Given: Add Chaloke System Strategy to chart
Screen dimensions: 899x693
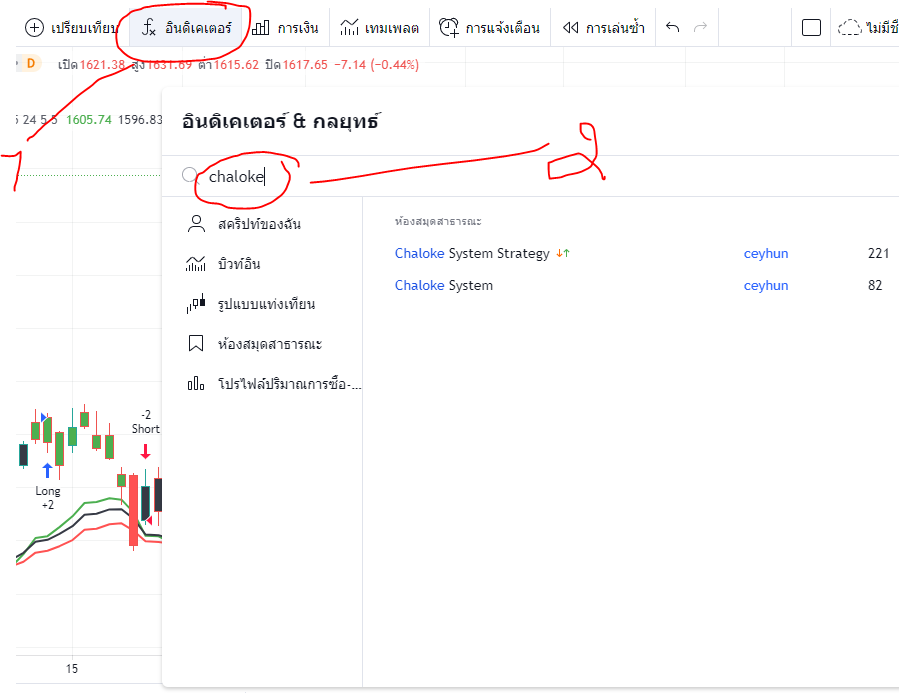Looking at the screenshot, I should point(472,253).
